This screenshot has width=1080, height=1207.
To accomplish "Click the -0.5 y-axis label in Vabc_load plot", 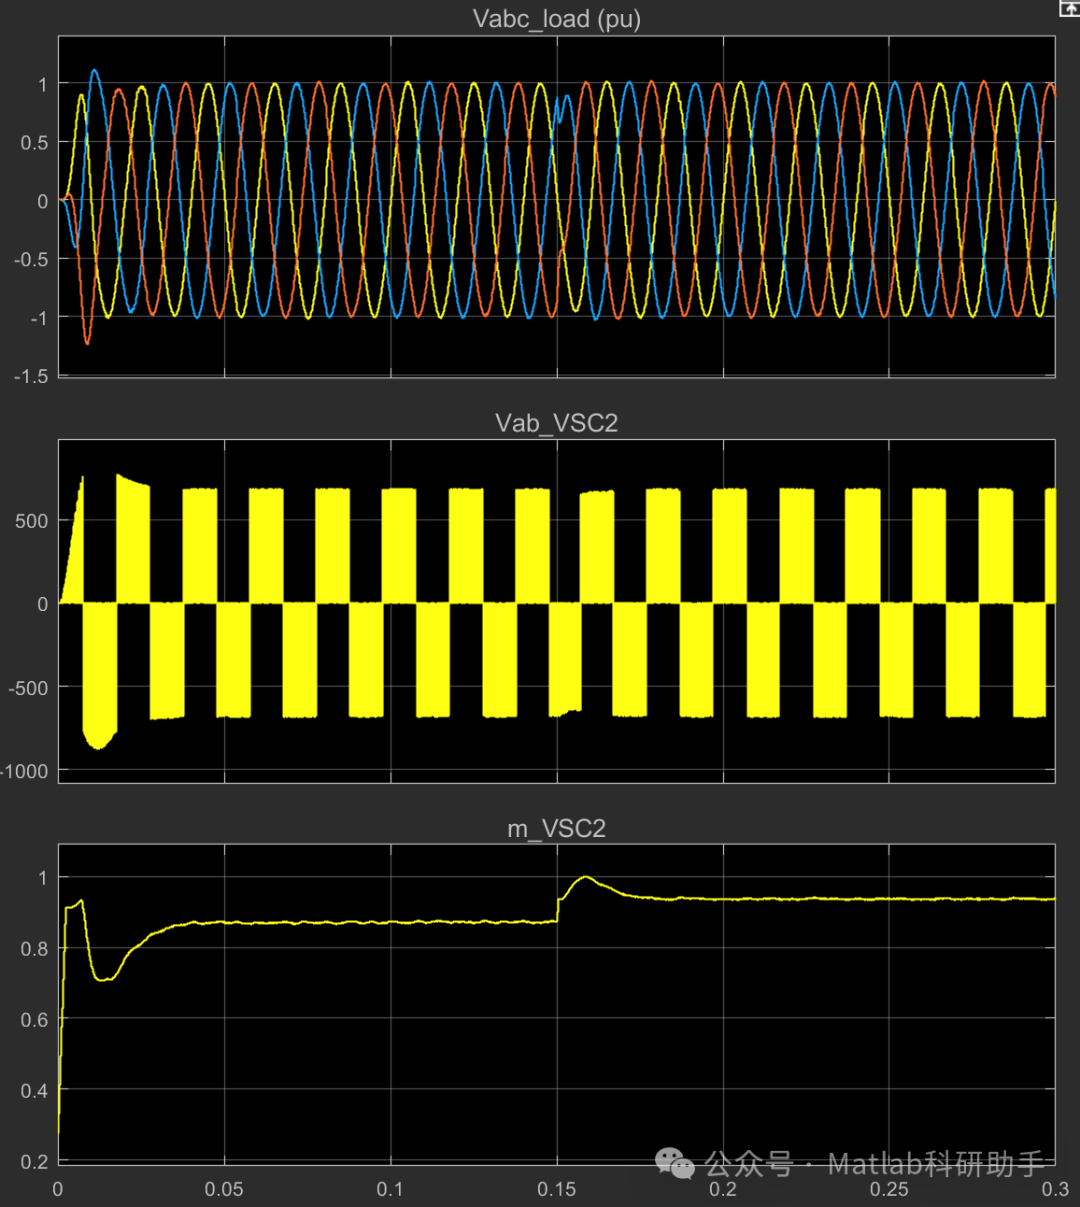I will point(31,259).
